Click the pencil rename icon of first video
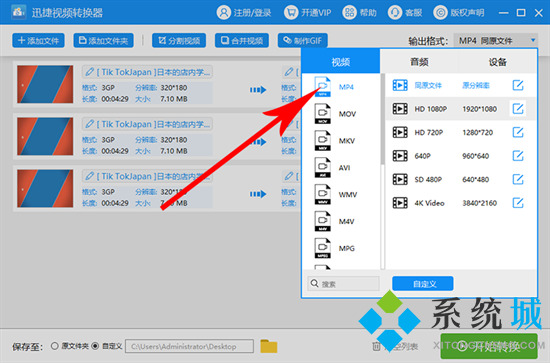The image size is (550, 363). [89, 72]
